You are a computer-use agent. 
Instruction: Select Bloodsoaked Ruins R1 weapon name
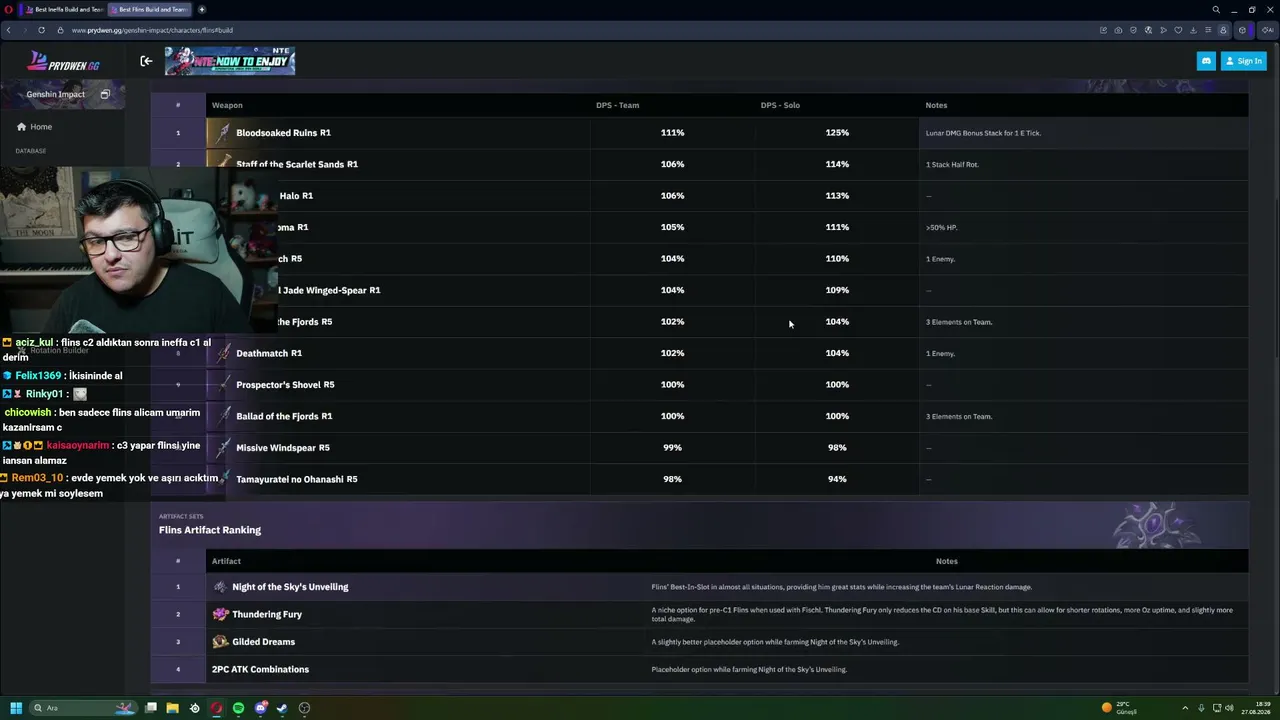tap(283, 133)
